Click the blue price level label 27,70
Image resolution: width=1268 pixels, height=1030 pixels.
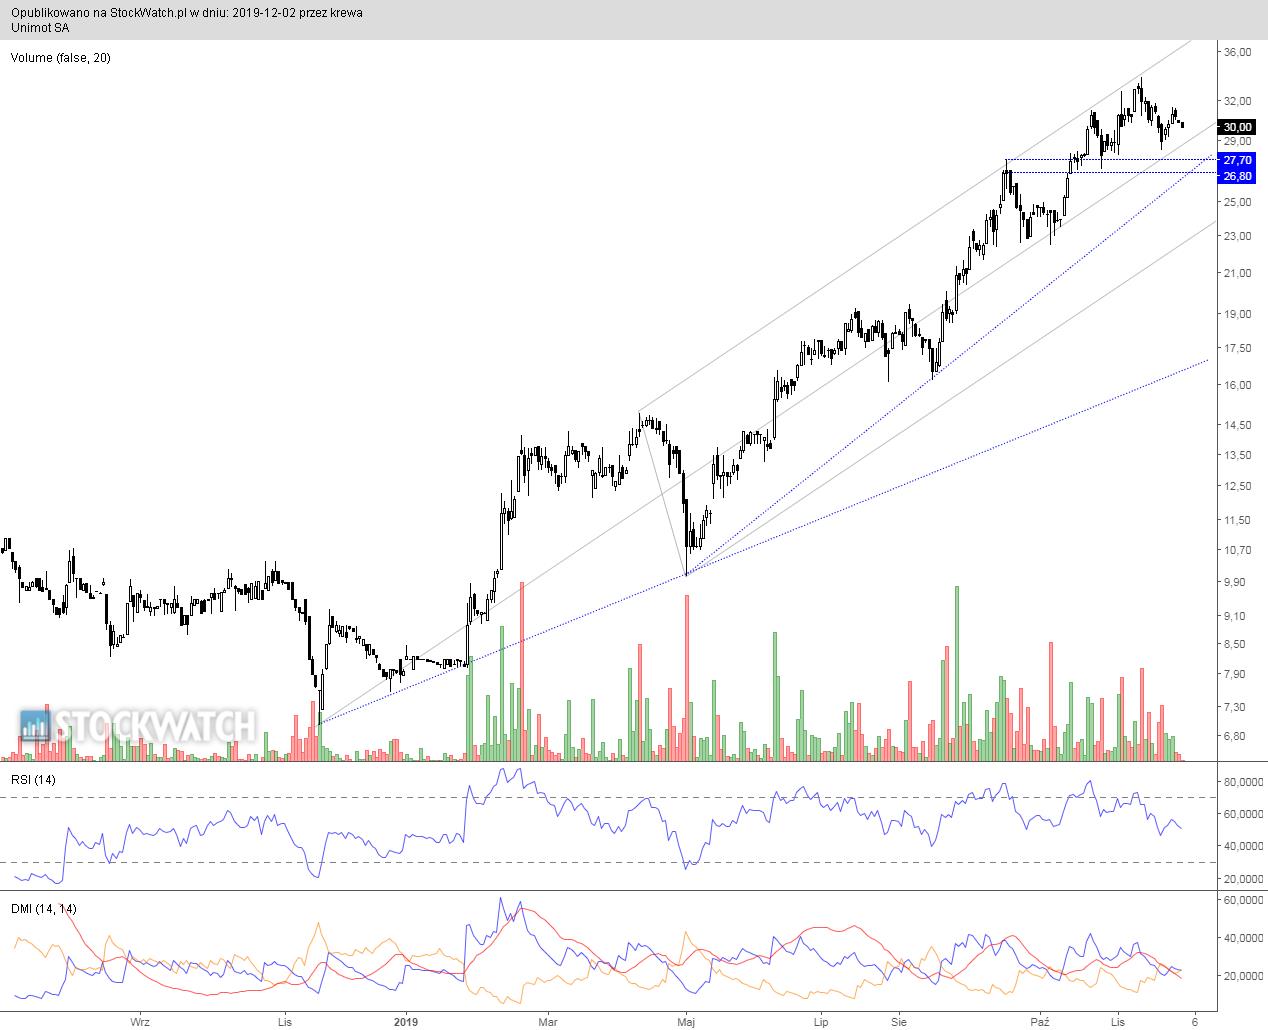point(1238,160)
